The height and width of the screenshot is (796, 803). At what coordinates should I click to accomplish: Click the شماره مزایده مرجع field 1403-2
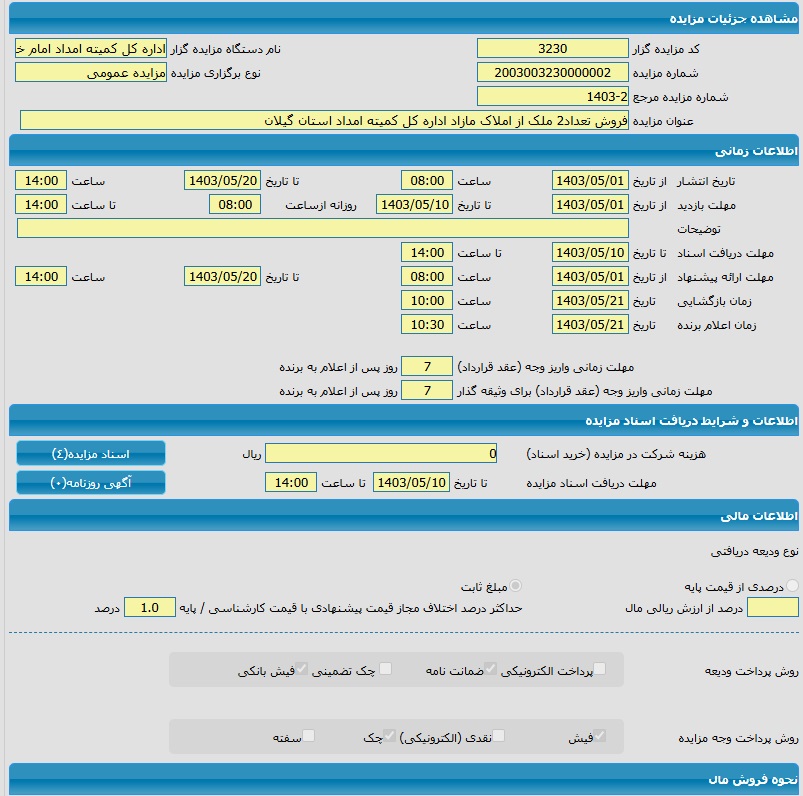pyautogui.click(x=553, y=96)
